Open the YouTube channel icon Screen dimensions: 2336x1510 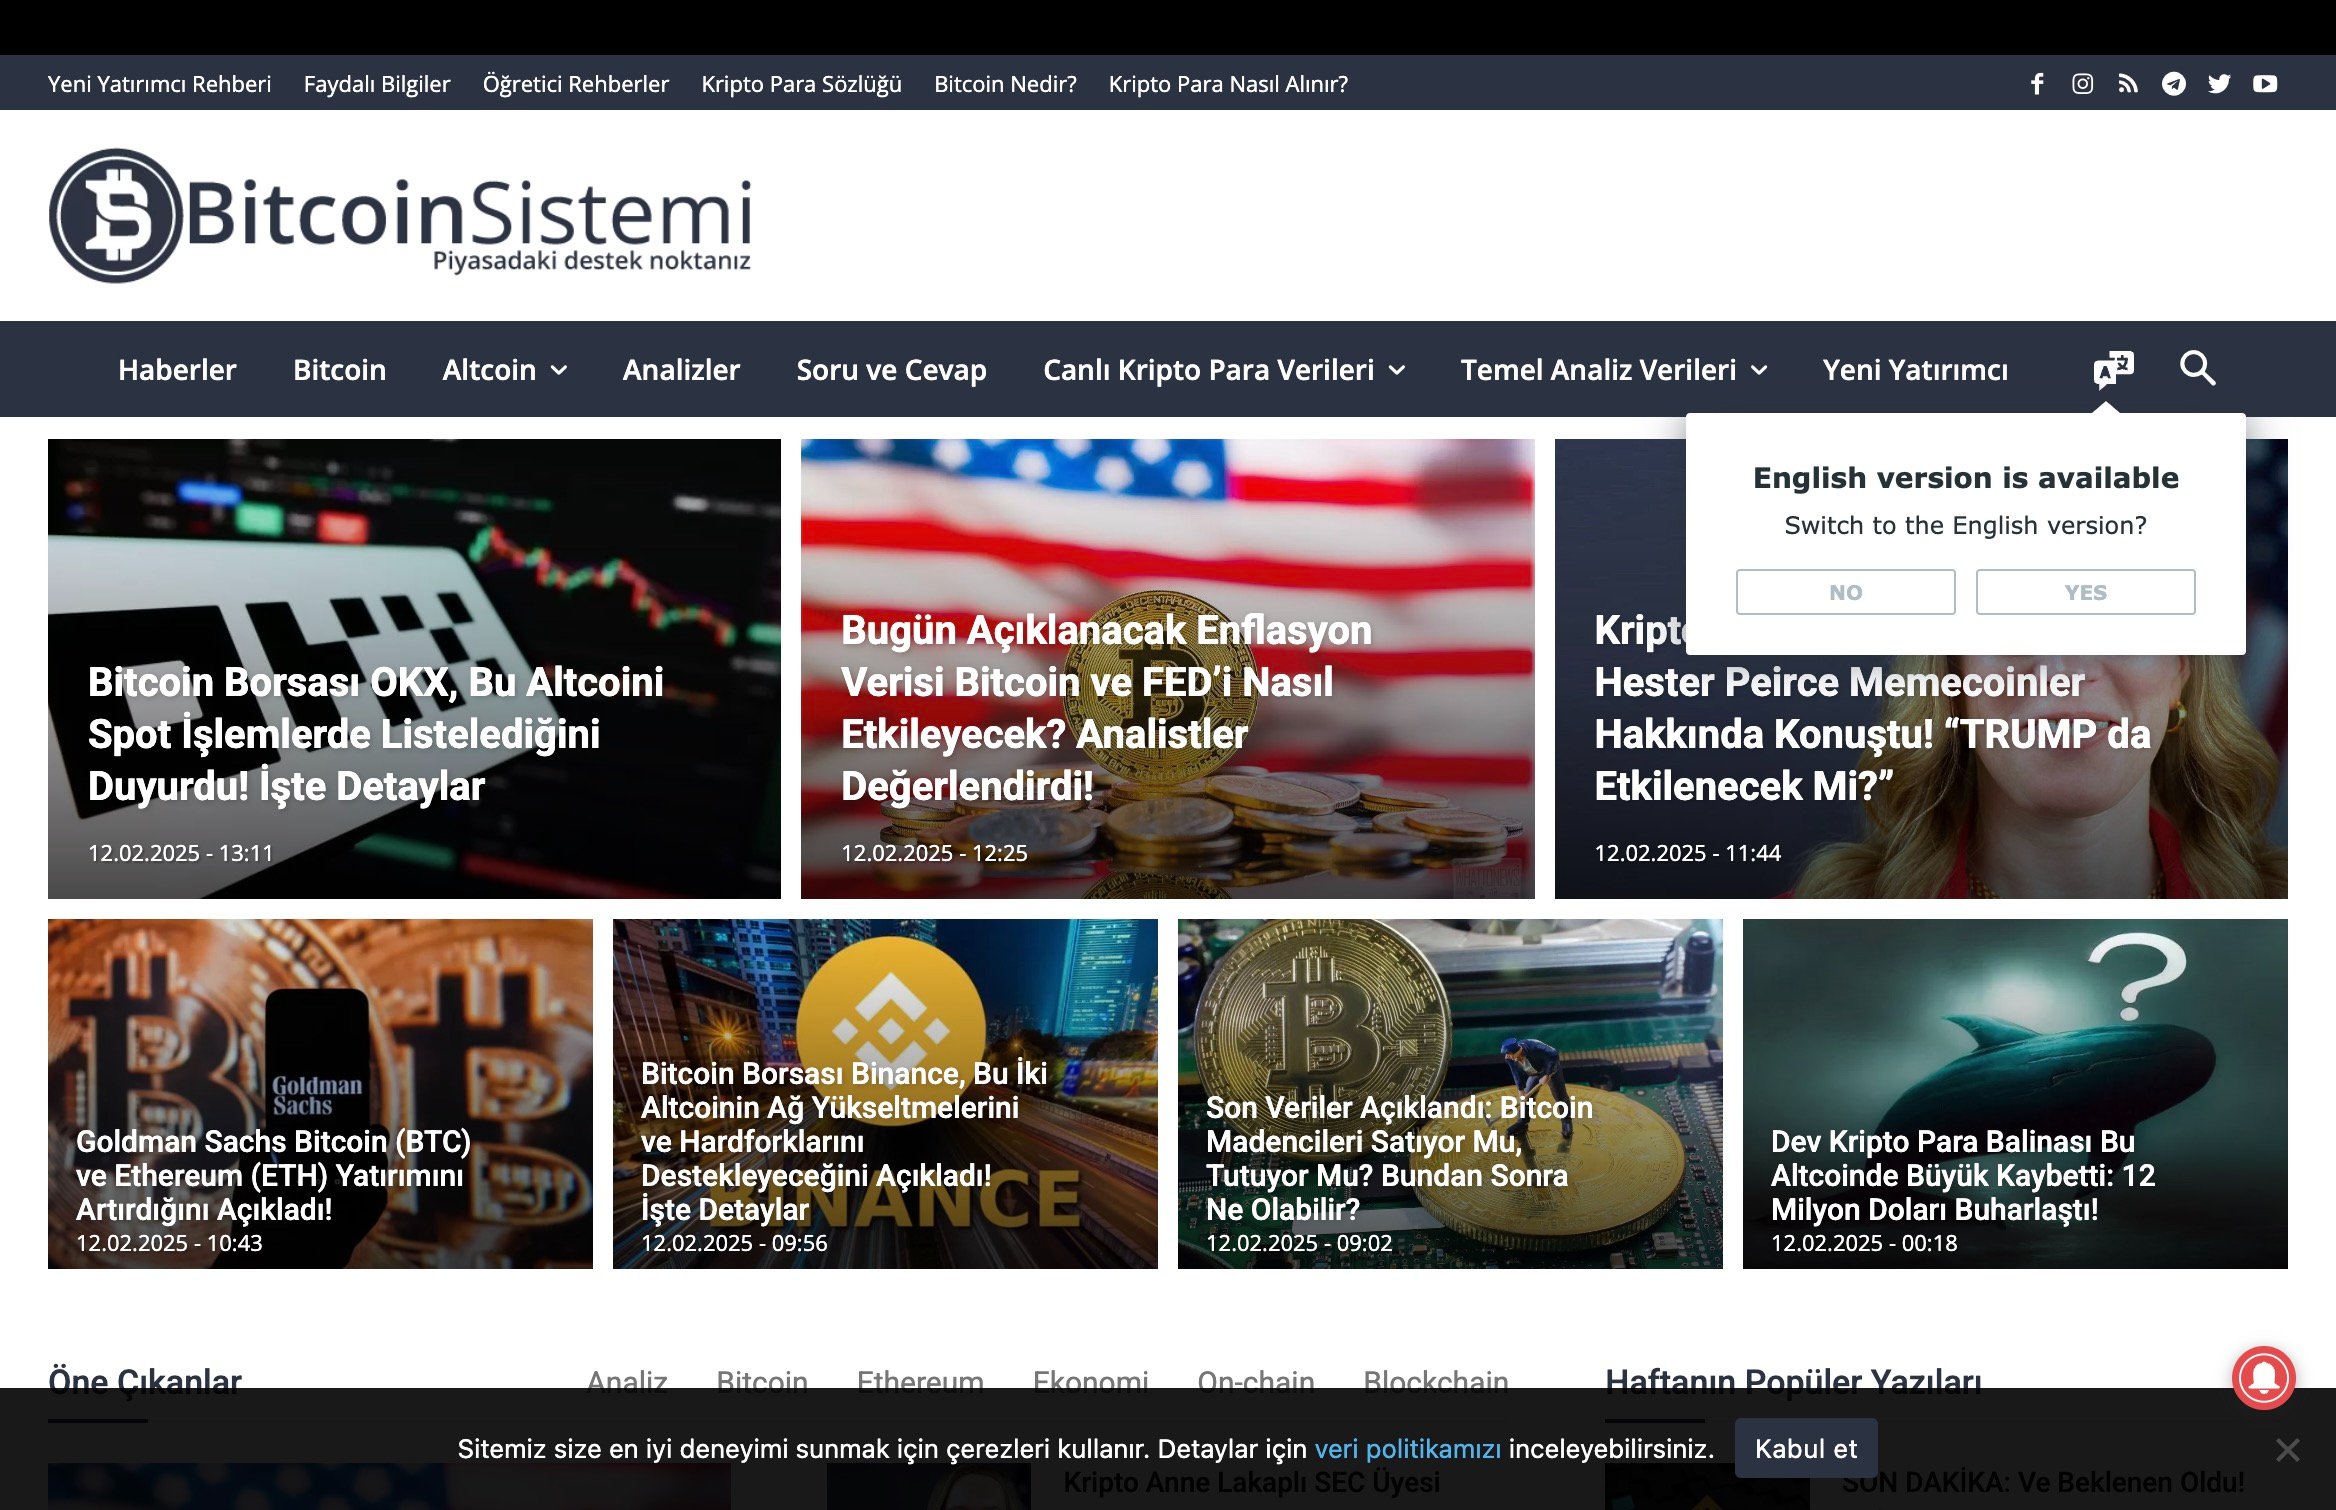click(x=2265, y=84)
